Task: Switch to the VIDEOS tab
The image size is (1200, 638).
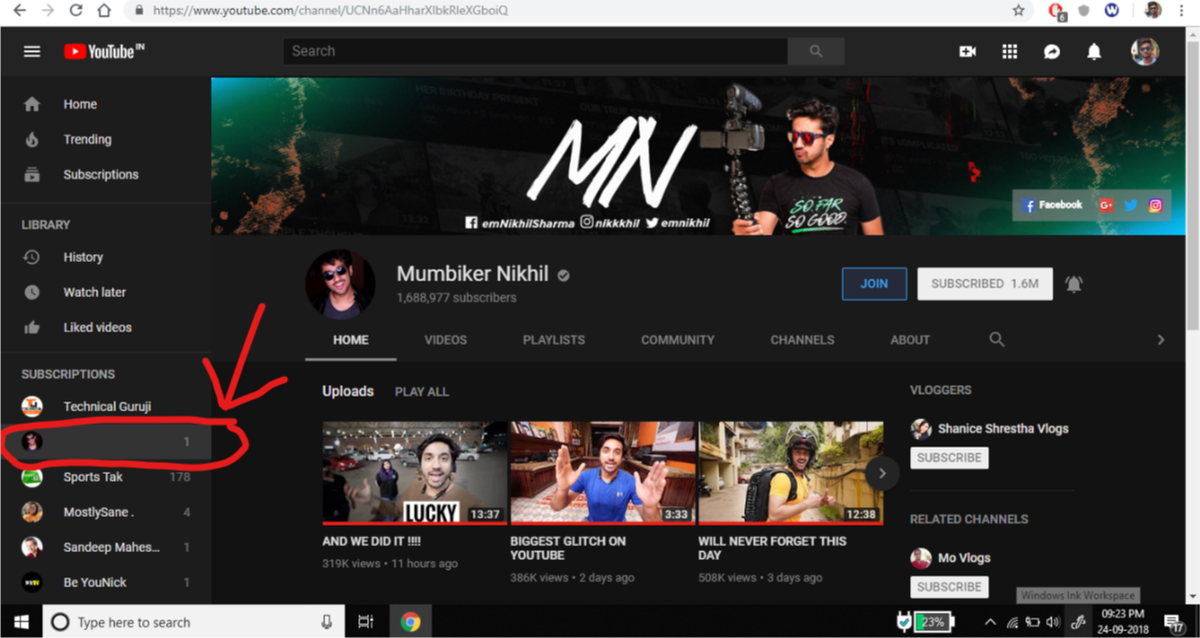Action: [x=446, y=340]
